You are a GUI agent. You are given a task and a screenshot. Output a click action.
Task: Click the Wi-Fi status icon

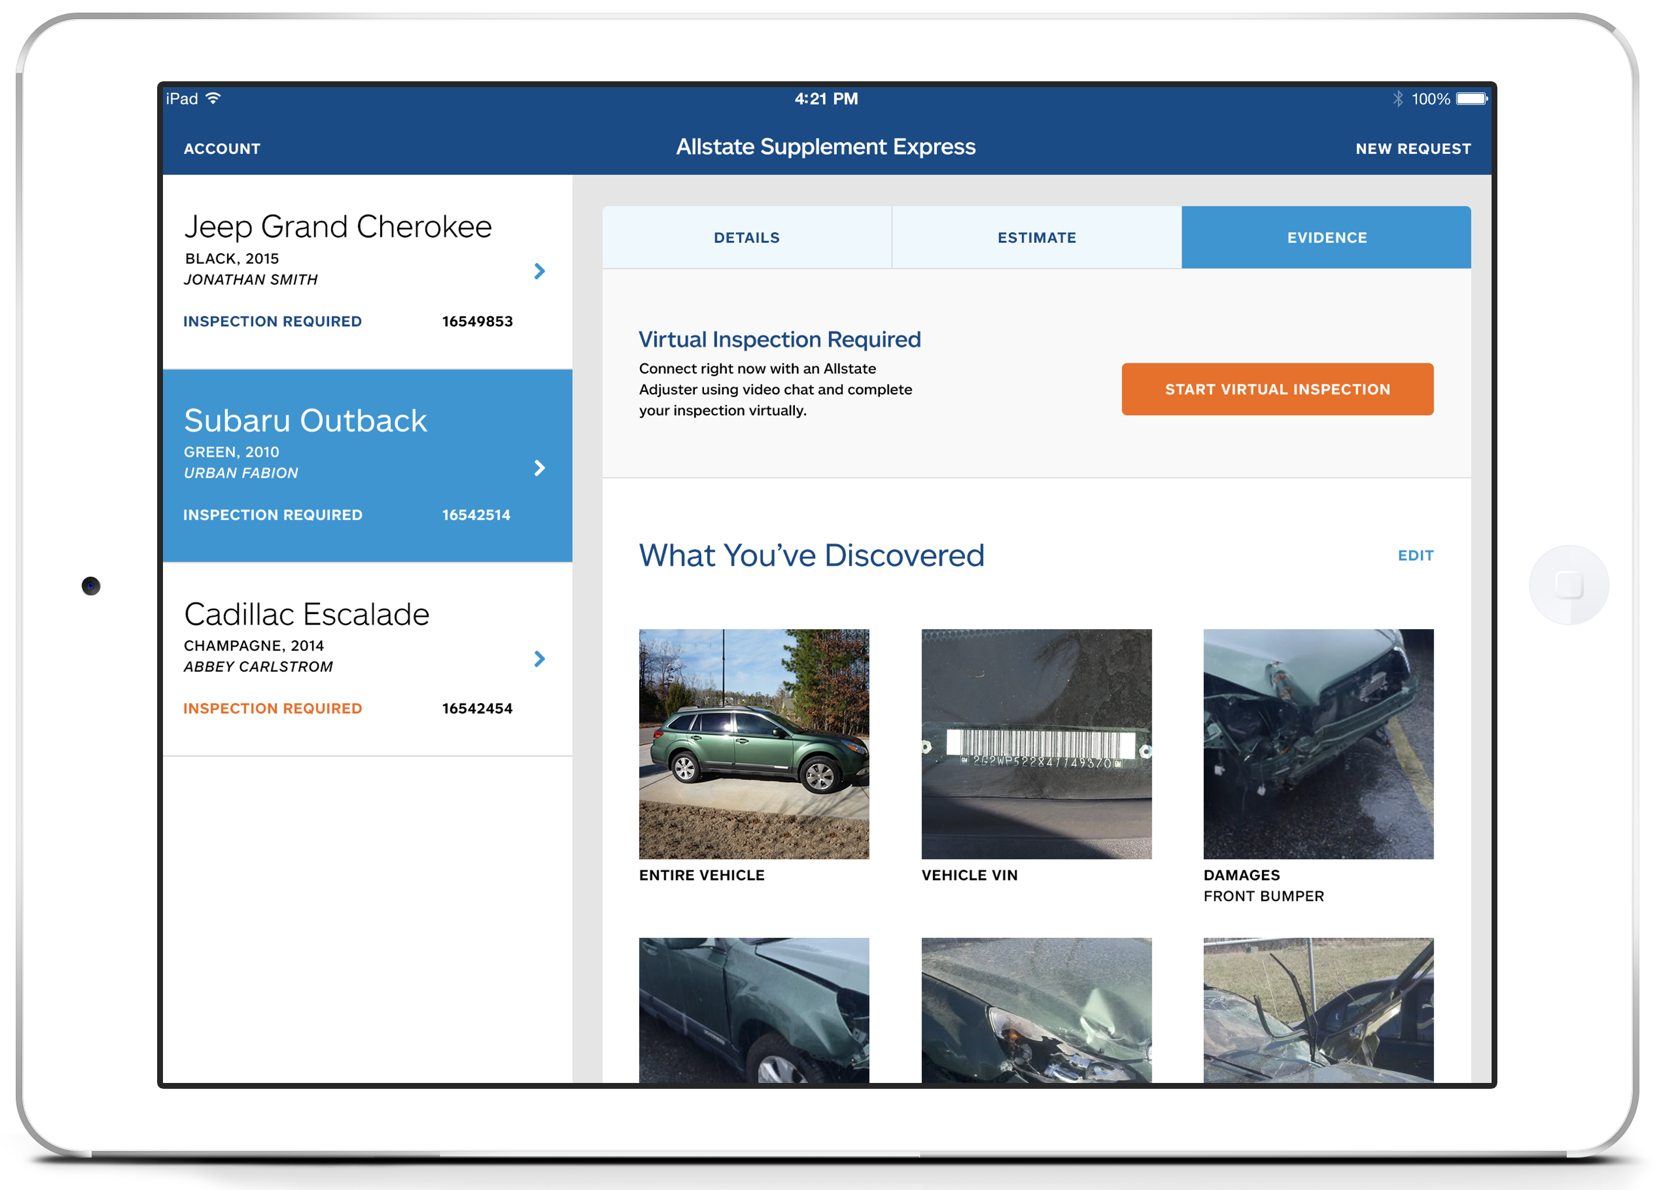pyautogui.click(x=213, y=98)
